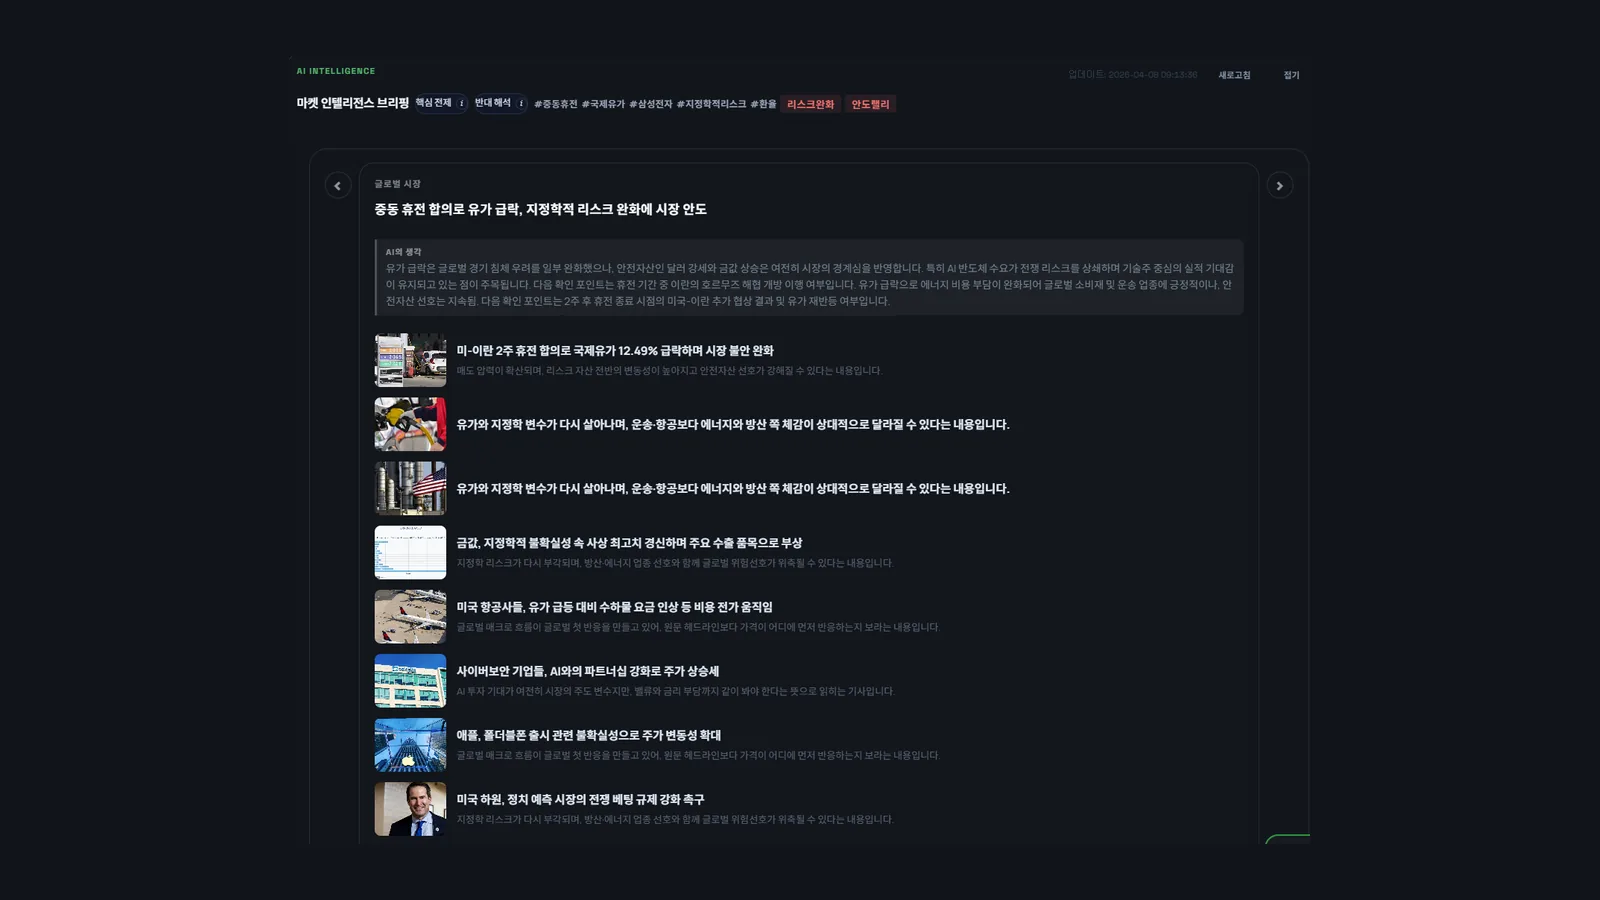Click the info icon beside 핵심 전제
Image resolution: width=1600 pixels, height=900 pixels.
461,103
